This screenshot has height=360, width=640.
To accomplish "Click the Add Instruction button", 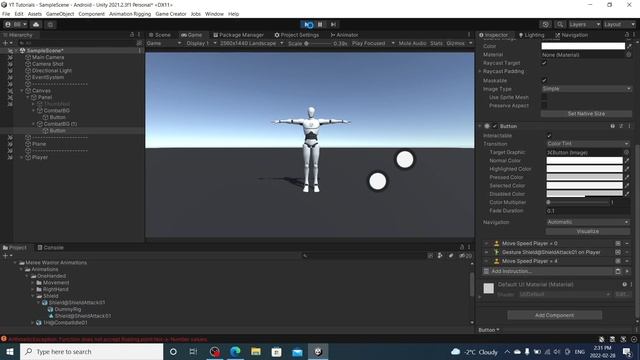I will coord(547,271).
